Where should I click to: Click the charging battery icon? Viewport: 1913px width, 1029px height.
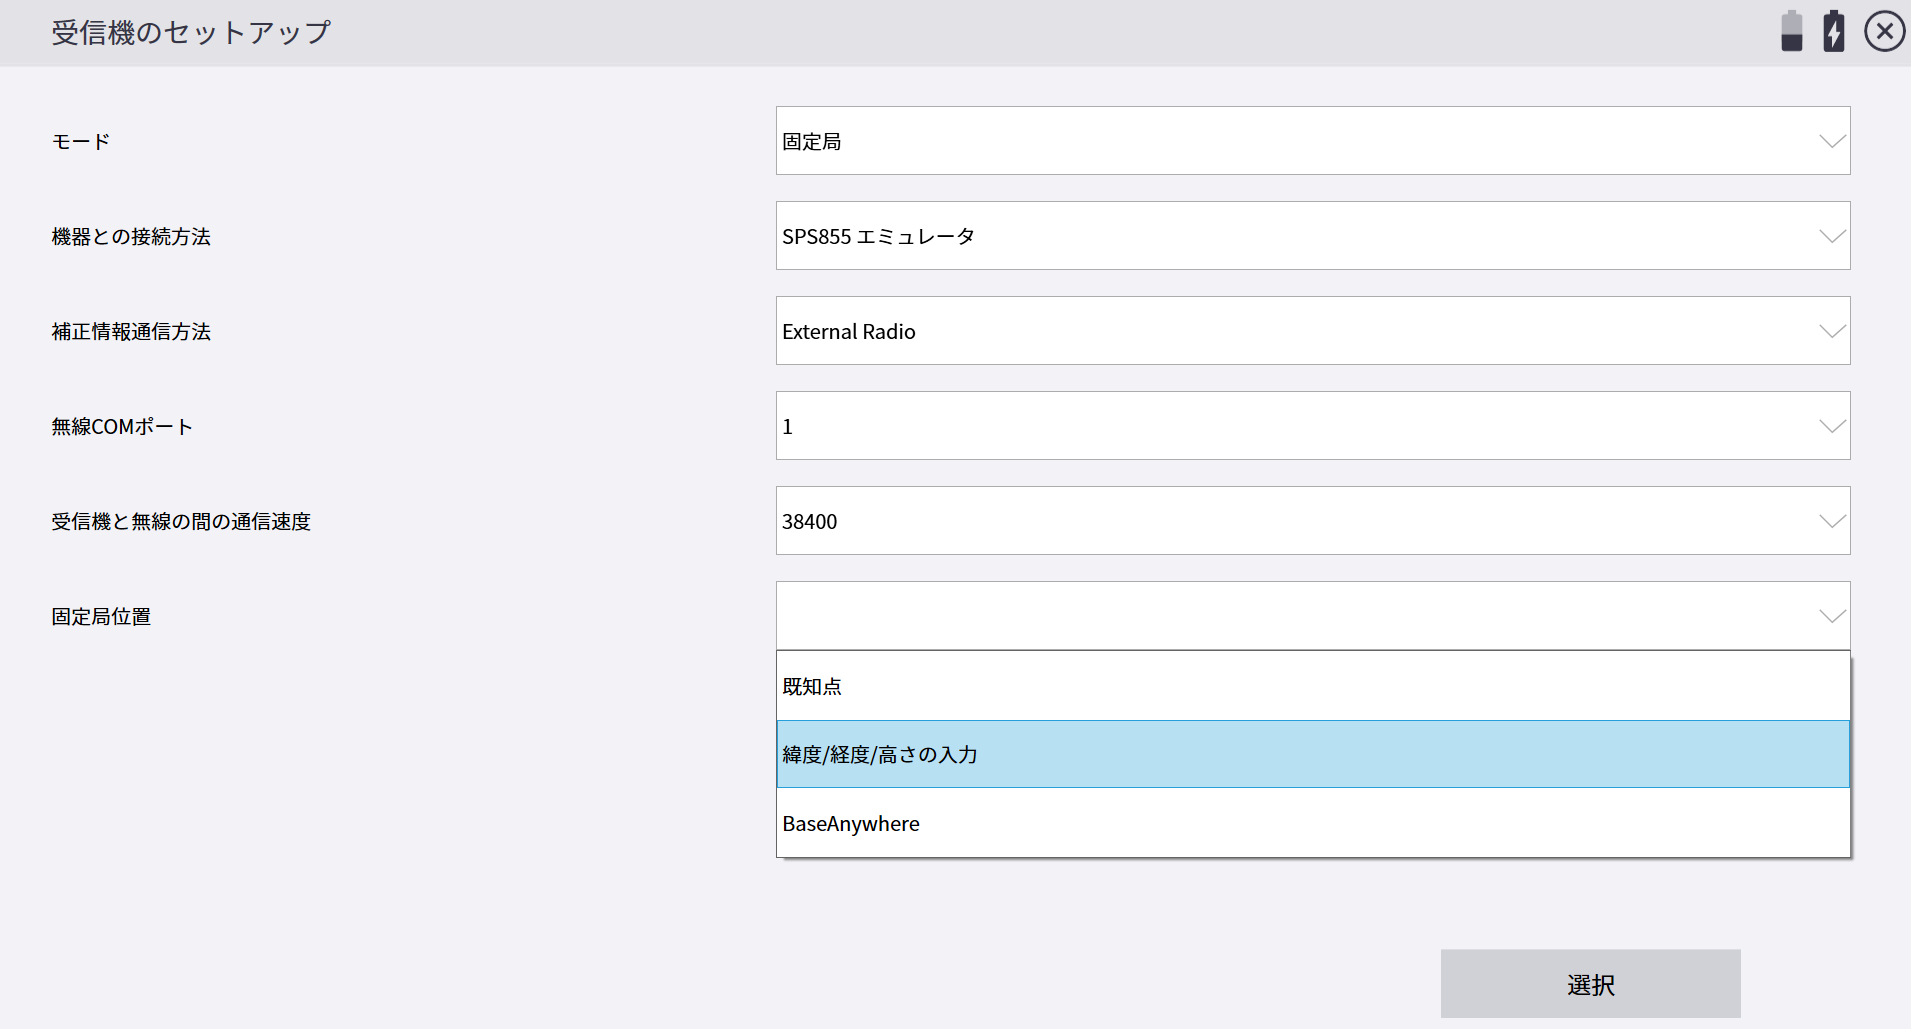click(x=1833, y=32)
